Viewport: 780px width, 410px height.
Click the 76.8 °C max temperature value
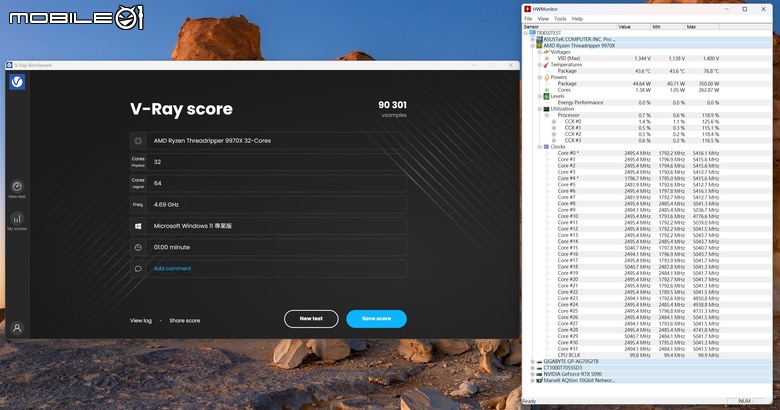(711, 71)
